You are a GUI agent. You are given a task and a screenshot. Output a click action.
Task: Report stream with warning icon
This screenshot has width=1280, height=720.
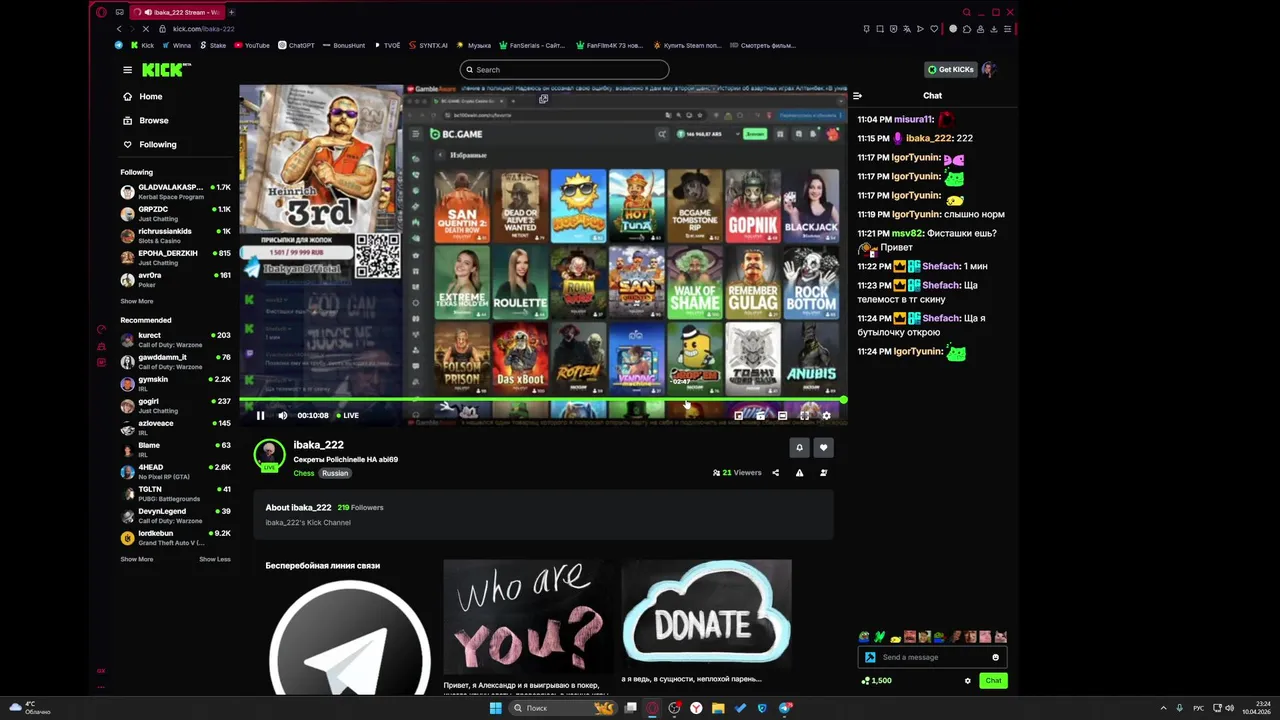799,473
